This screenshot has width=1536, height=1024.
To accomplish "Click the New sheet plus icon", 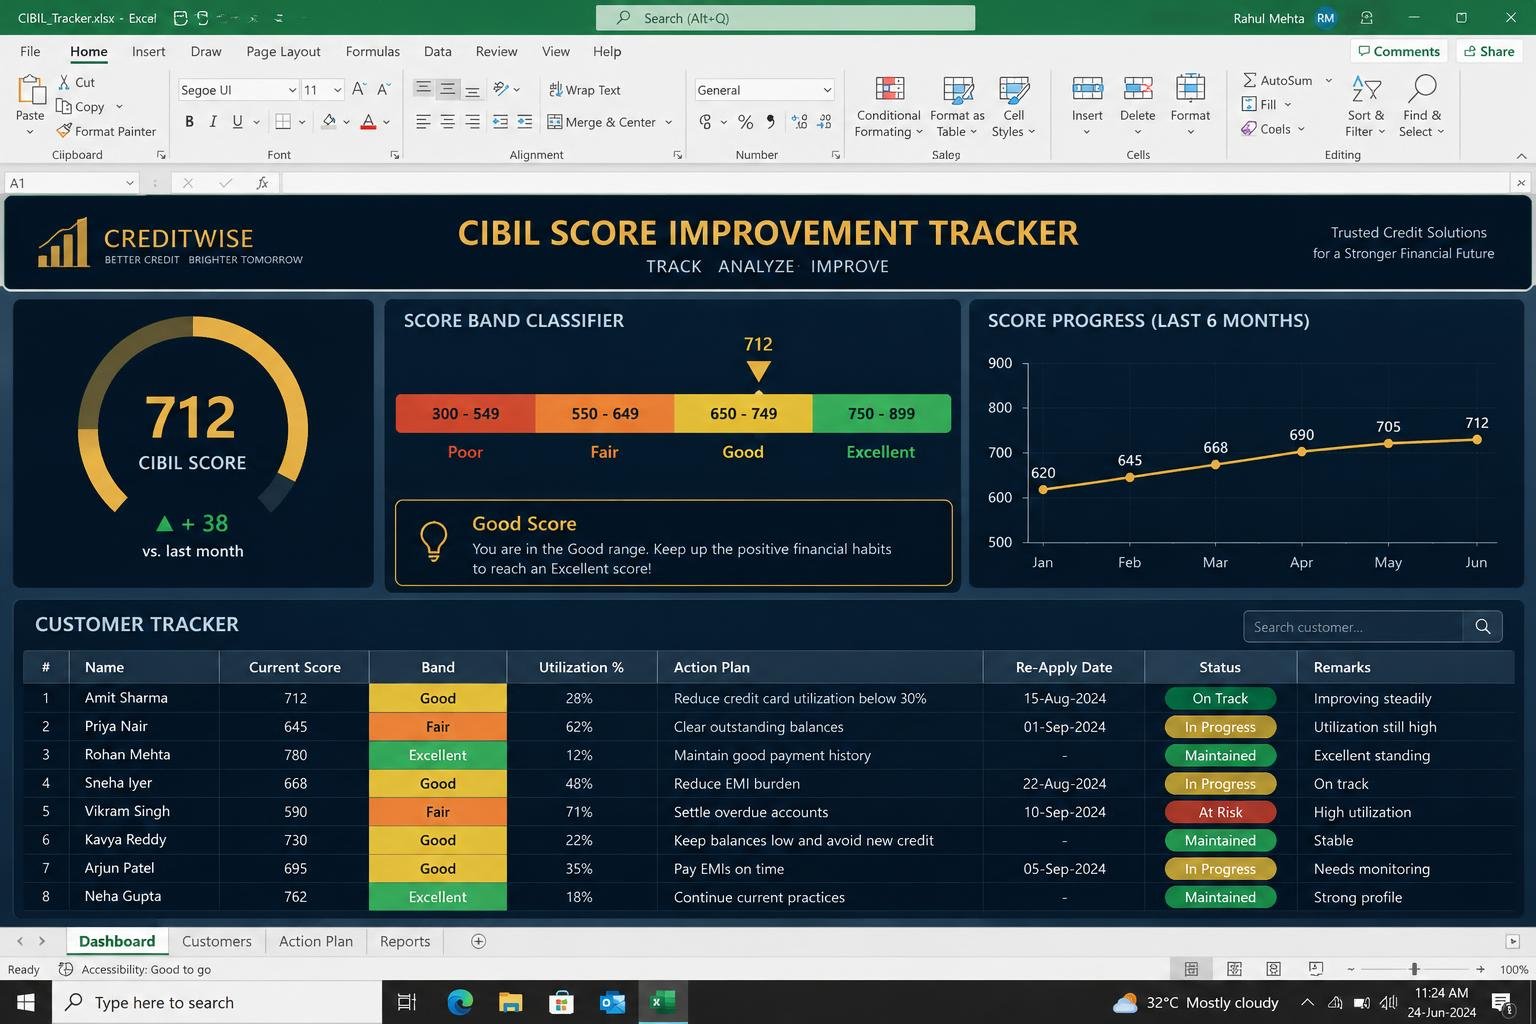I will point(478,941).
